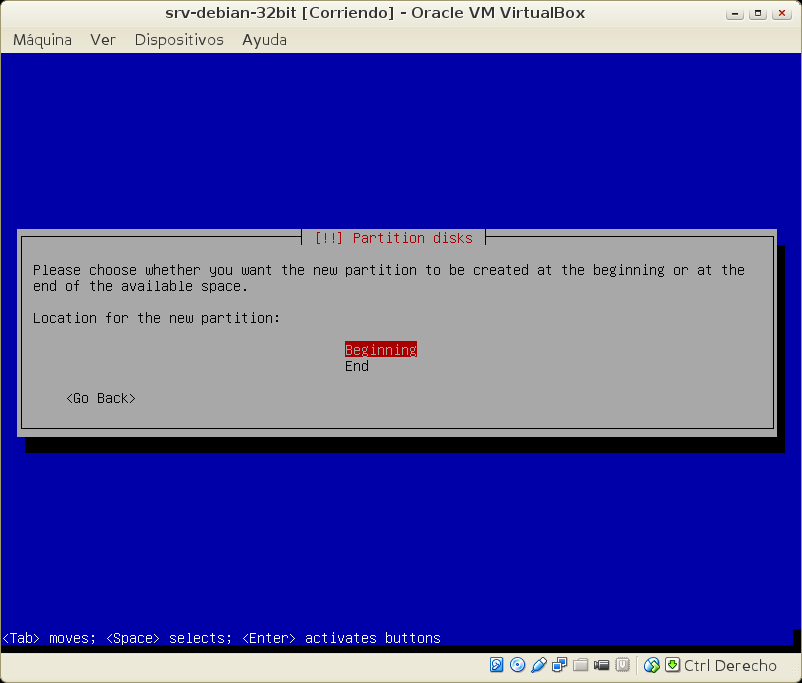Open the Ayuda menu

pyautogui.click(x=264, y=40)
